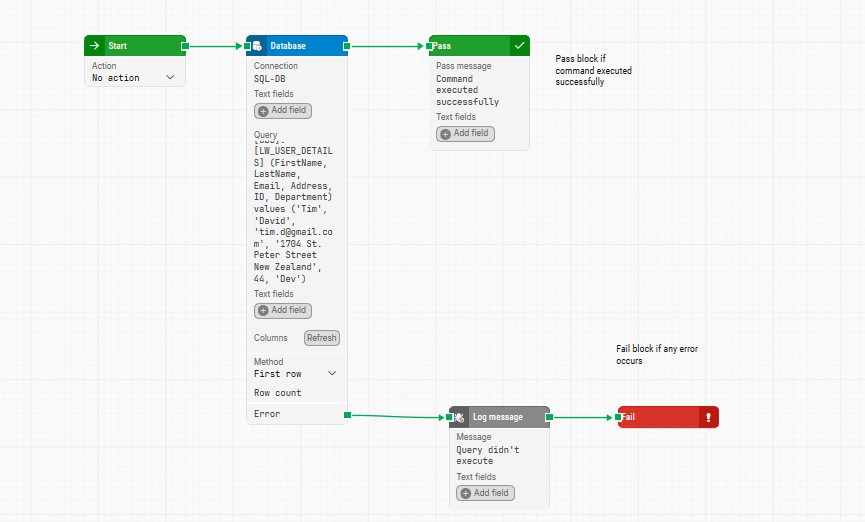865x522 pixels.
Task: Click the Message label in Log message block
Action: [x=474, y=437]
